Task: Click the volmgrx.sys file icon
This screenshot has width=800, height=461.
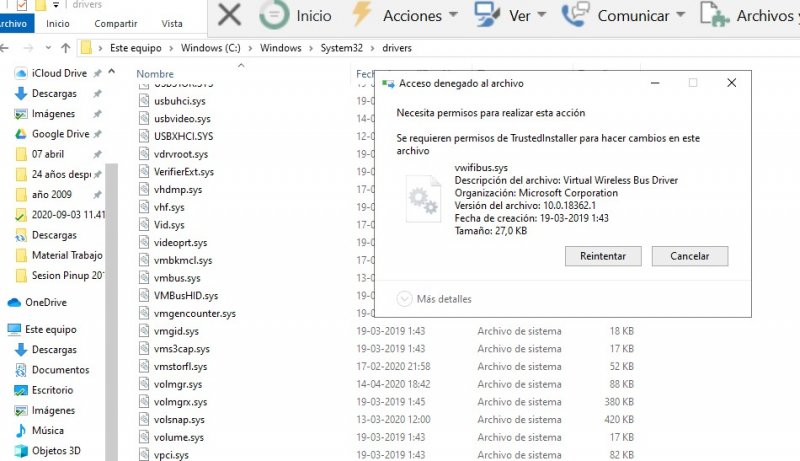Action: (144, 401)
